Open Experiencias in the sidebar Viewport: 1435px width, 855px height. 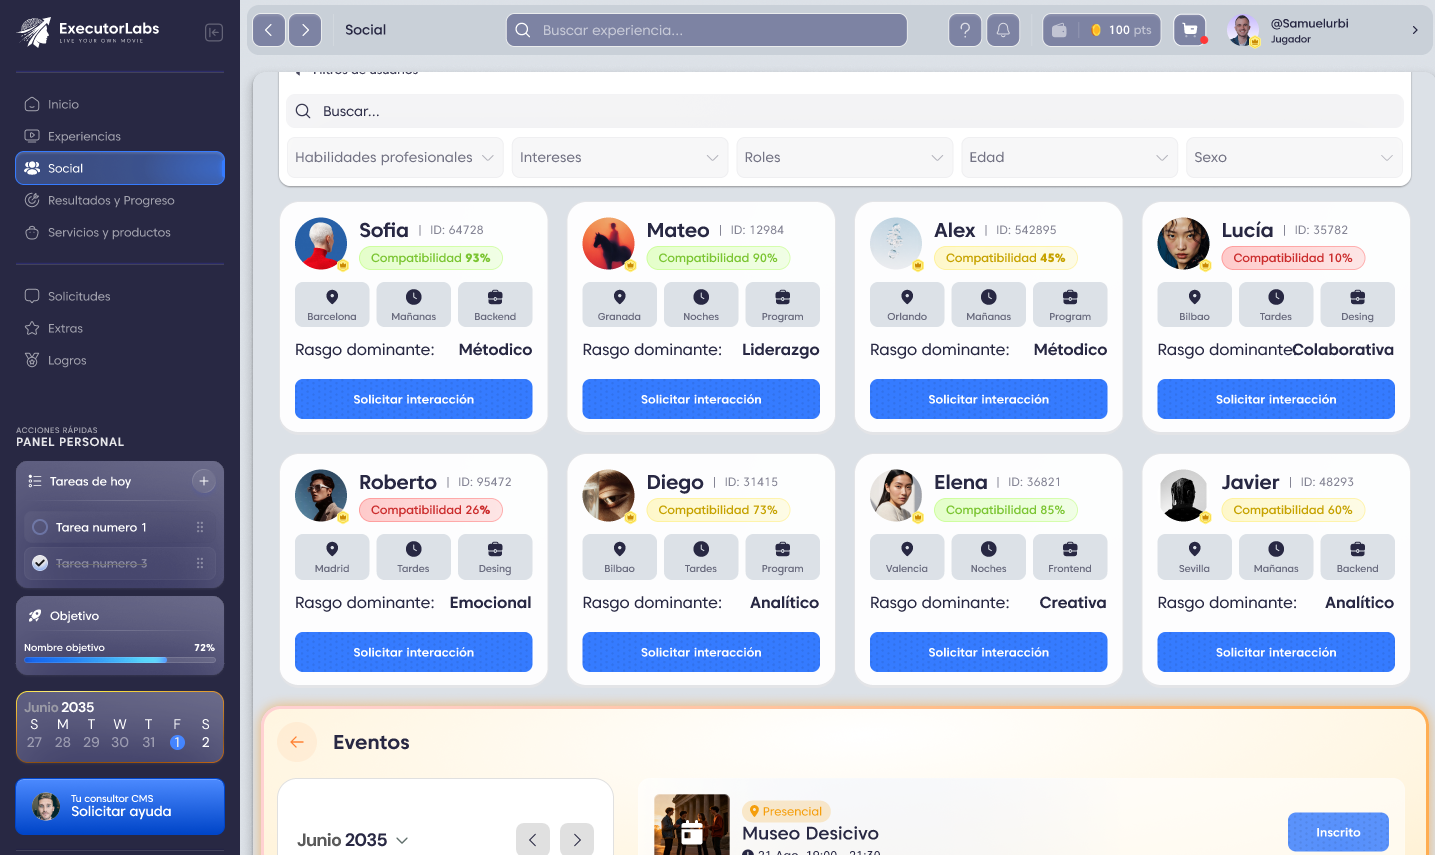(120, 136)
